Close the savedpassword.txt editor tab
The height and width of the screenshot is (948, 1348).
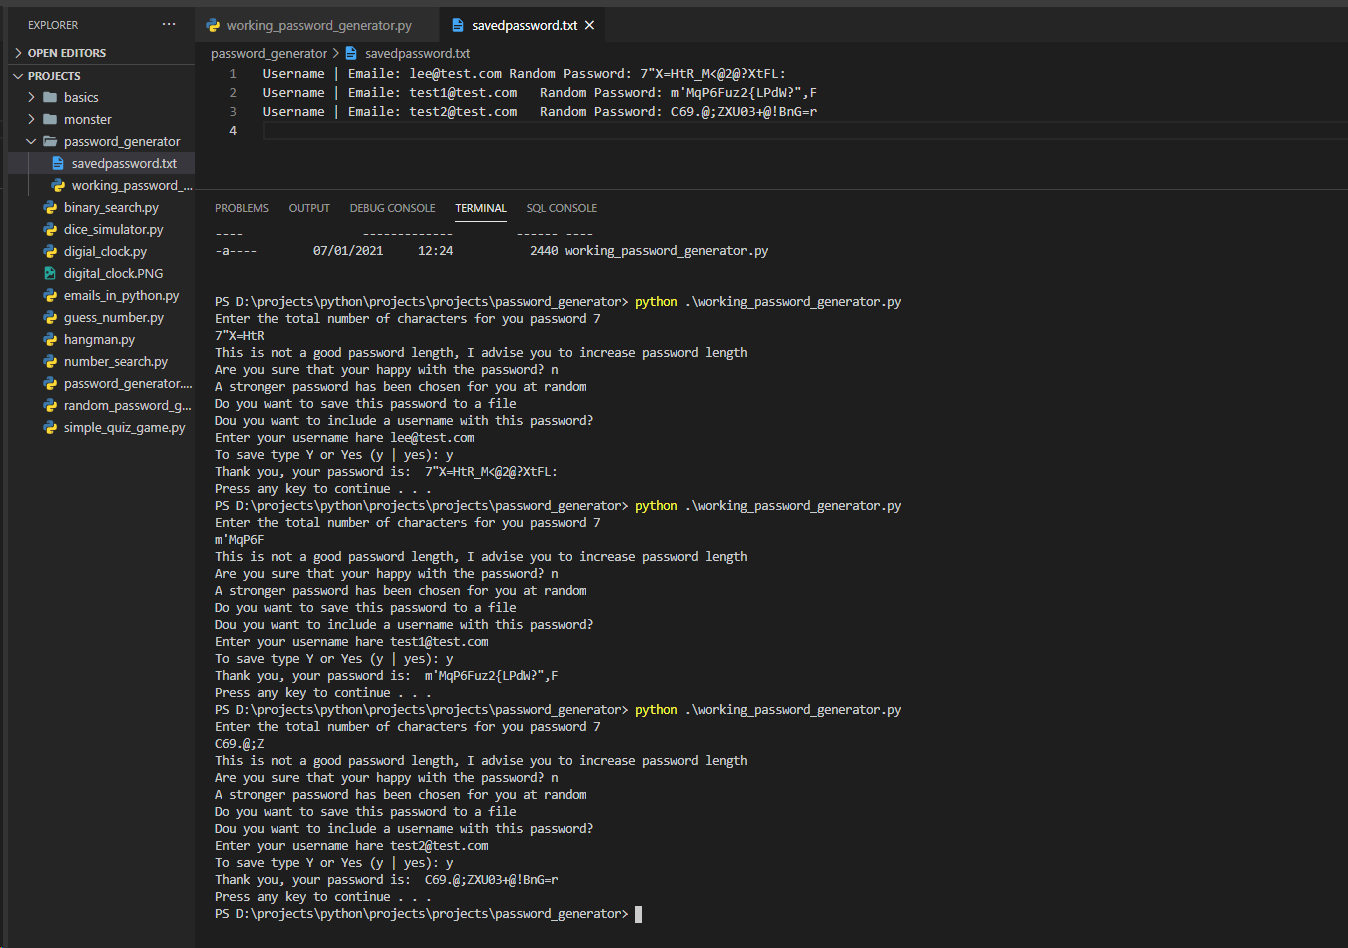point(590,25)
